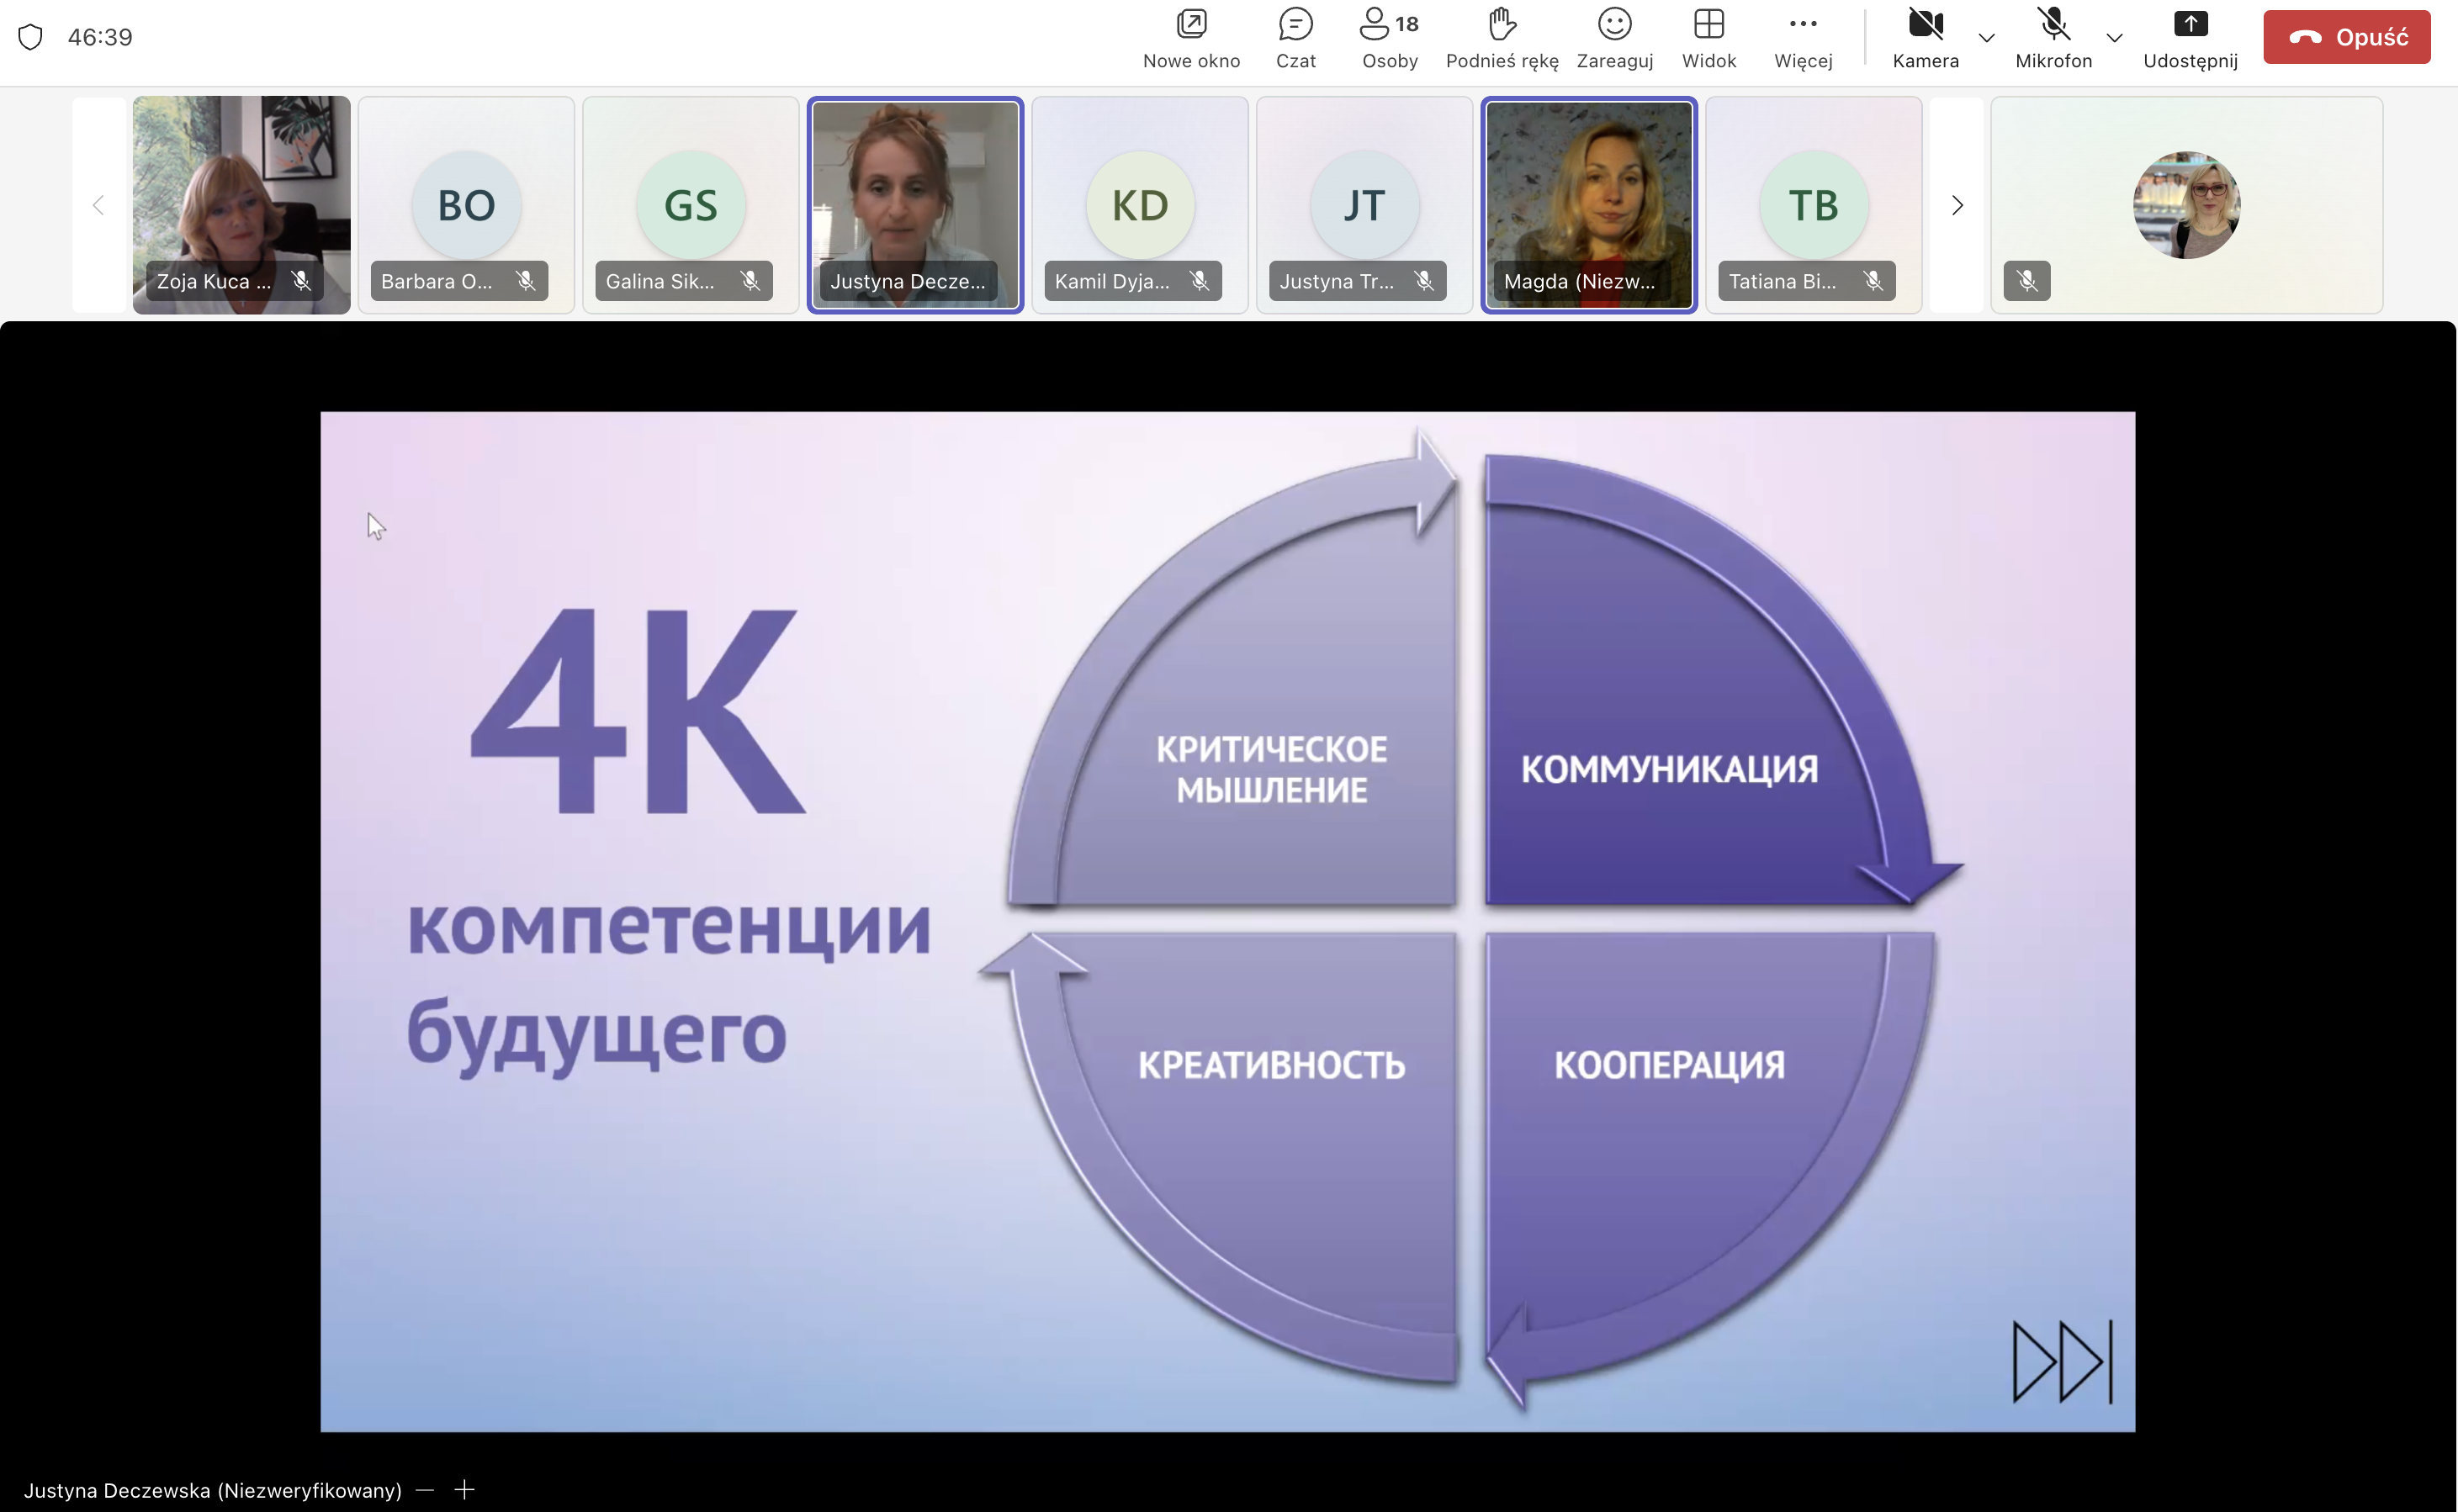Select Justyna Deczewska's video thumbnail
Screen dimensions: 2458x1512
(x=915, y=205)
